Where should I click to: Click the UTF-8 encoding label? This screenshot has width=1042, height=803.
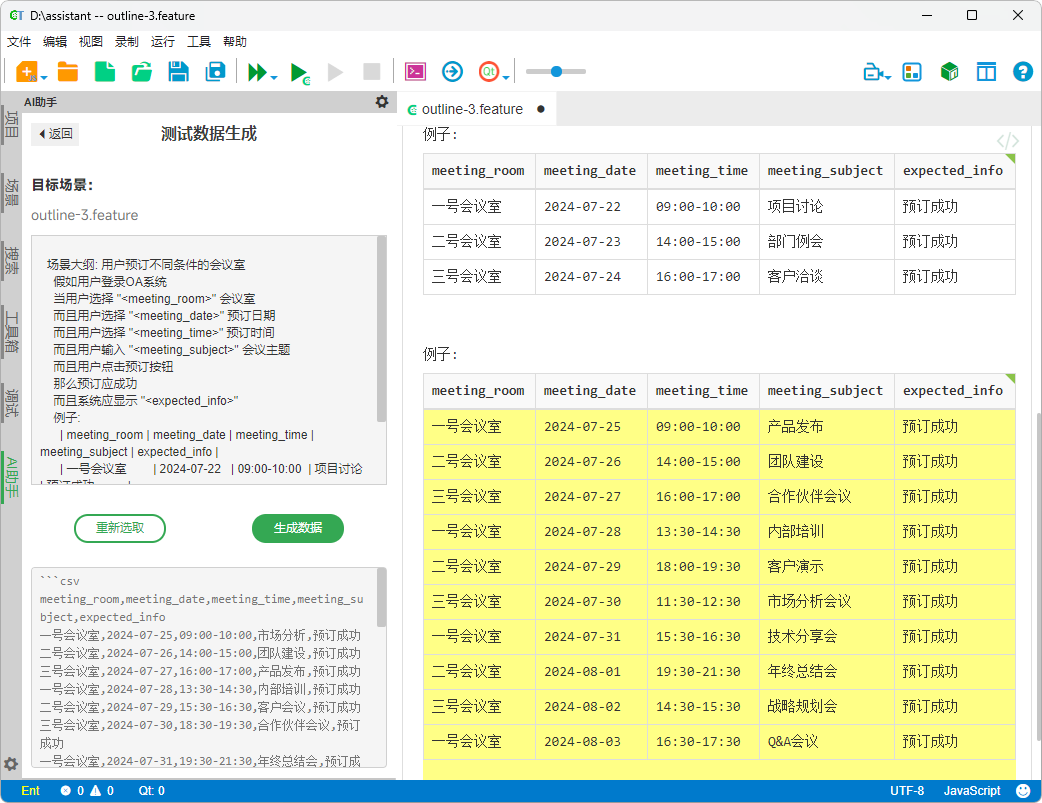907,790
